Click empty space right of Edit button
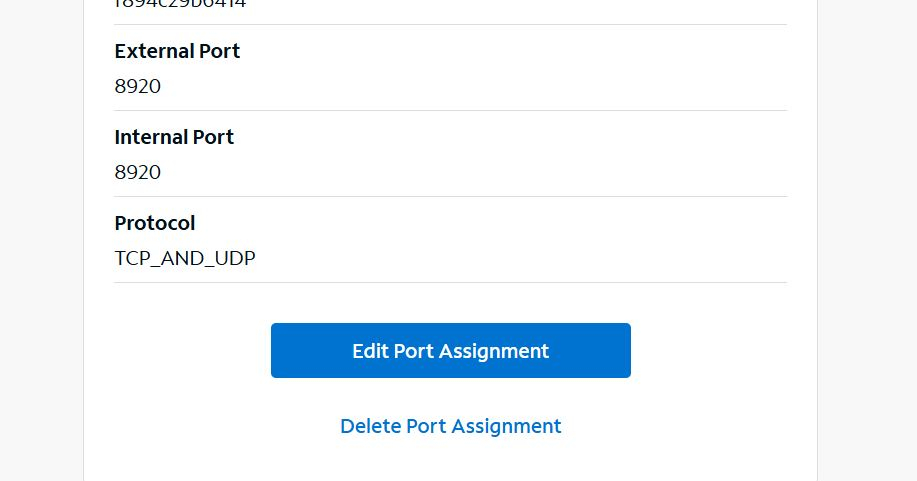917x481 pixels. click(720, 351)
